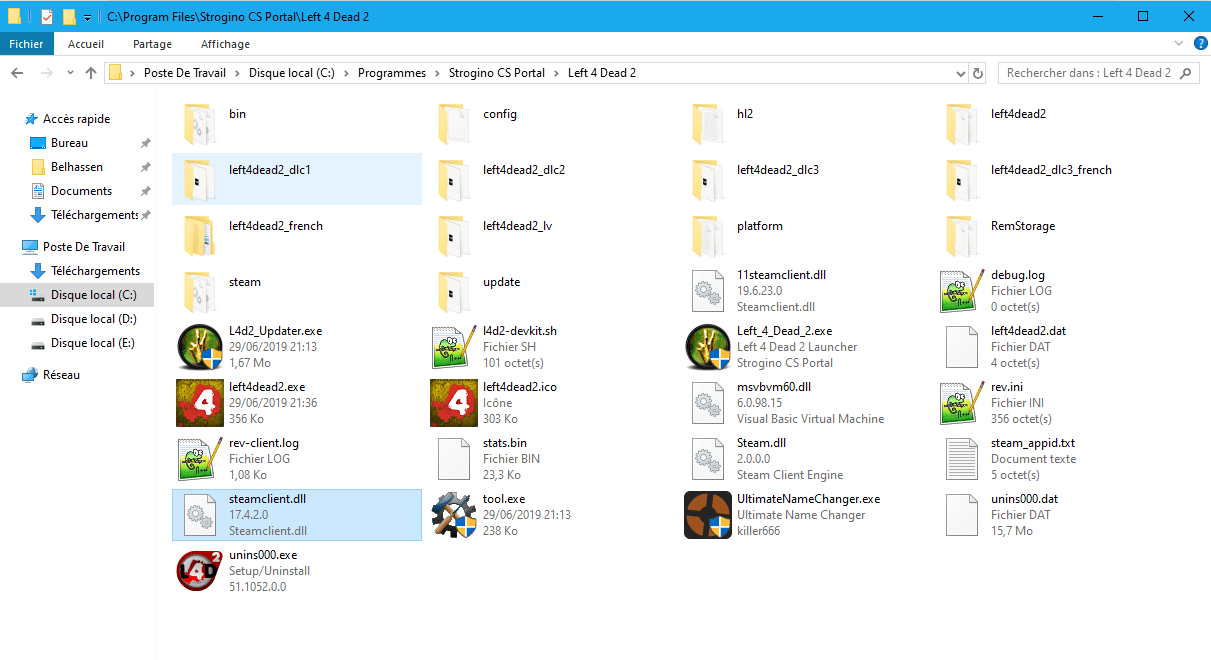The height and width of the screenshot is (660, 1211).
Task: Select the rev.ini file icon
Action: point(962,403)
